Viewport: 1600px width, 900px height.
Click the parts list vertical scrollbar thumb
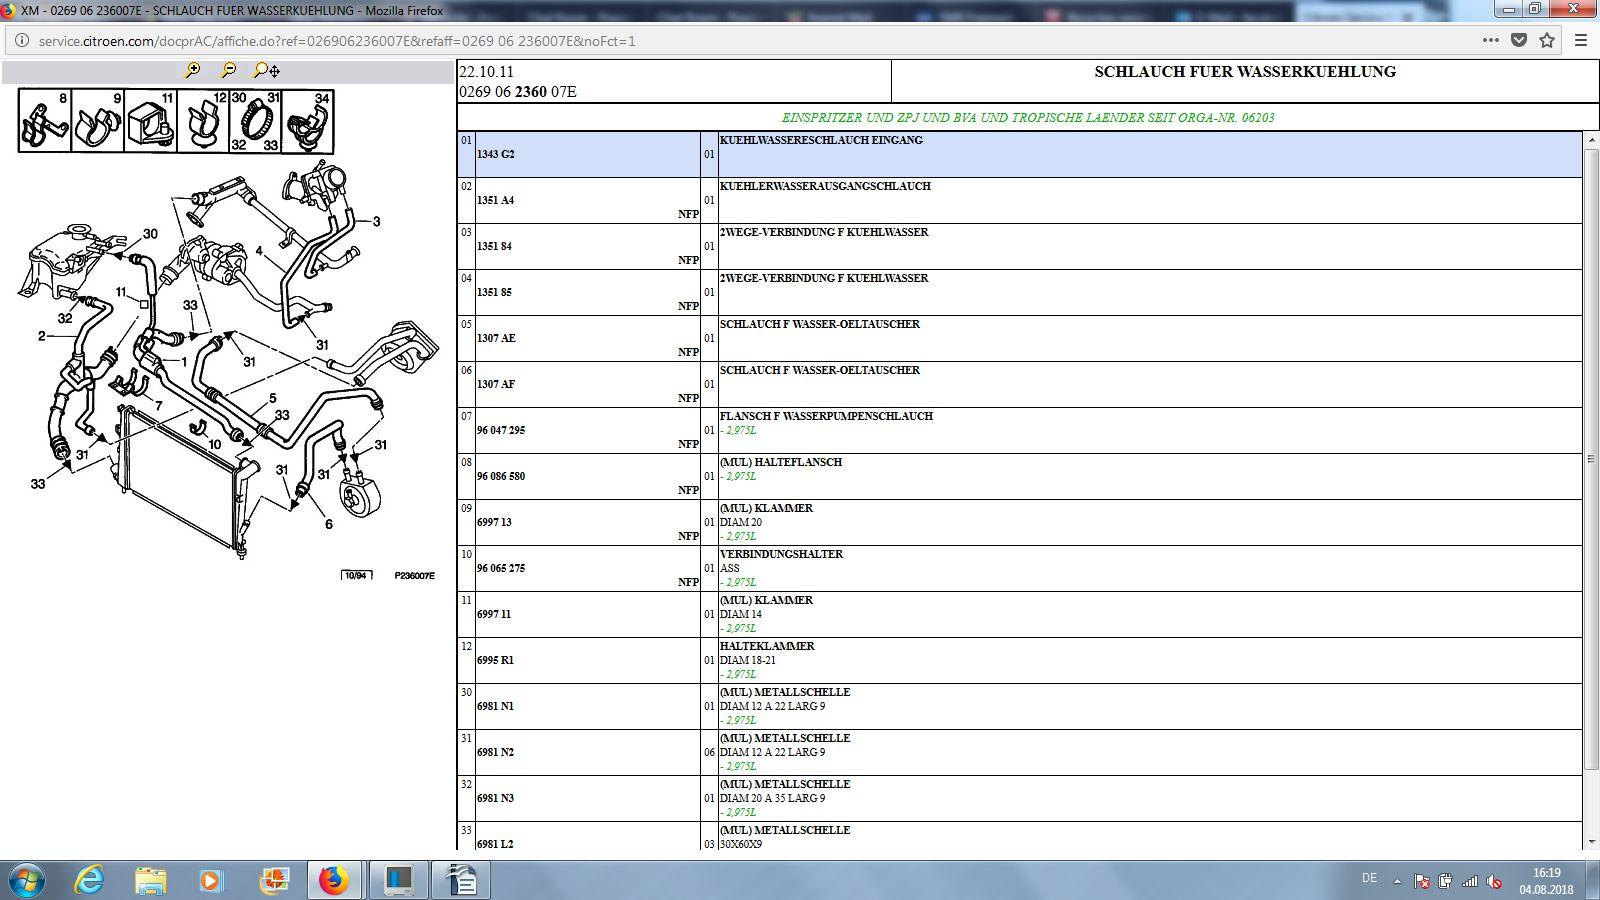point(1590,459)
